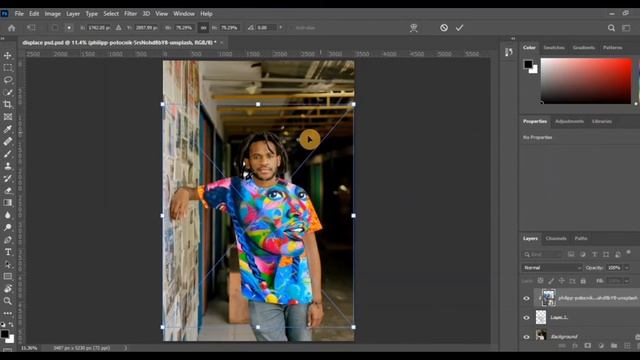Viewport: 640px width, 360px height.
Task: Toggle lock transparent pixels
Action: point(540,281)
